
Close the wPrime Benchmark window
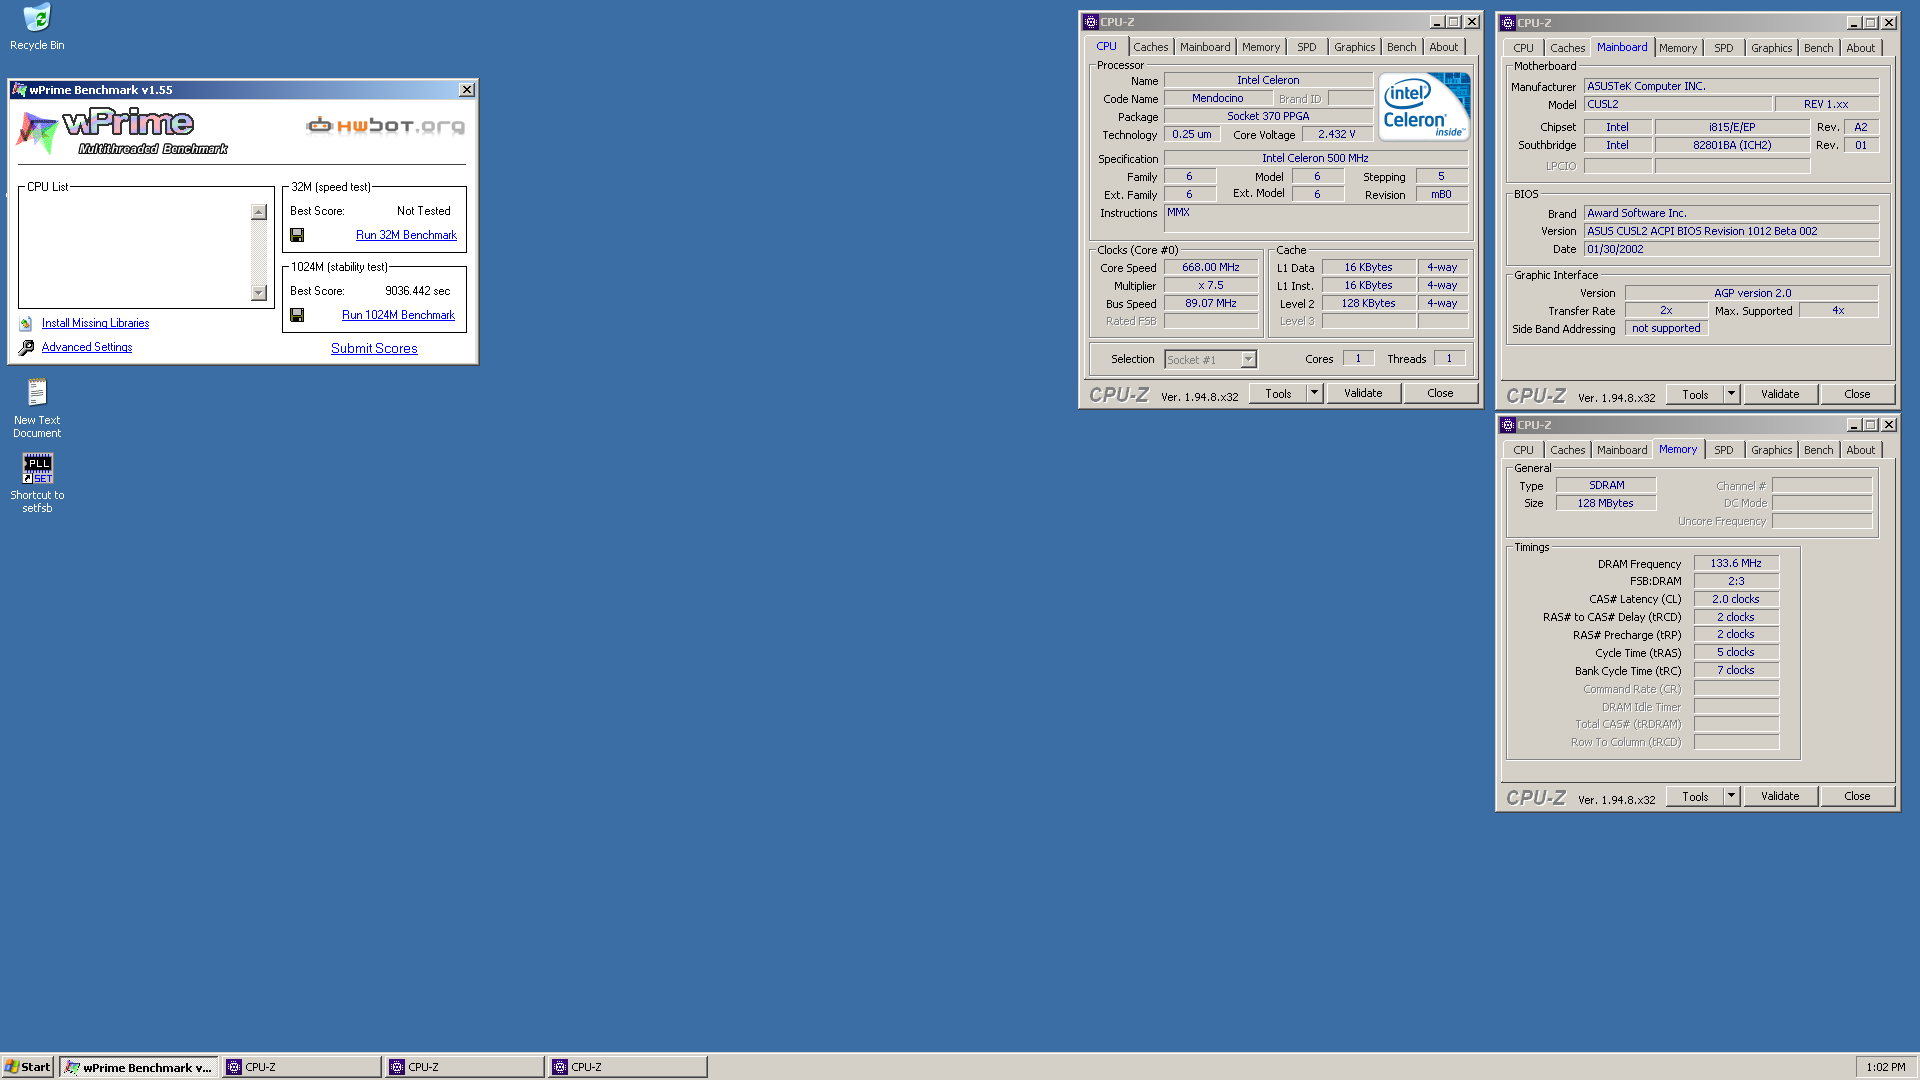point(467,90)
